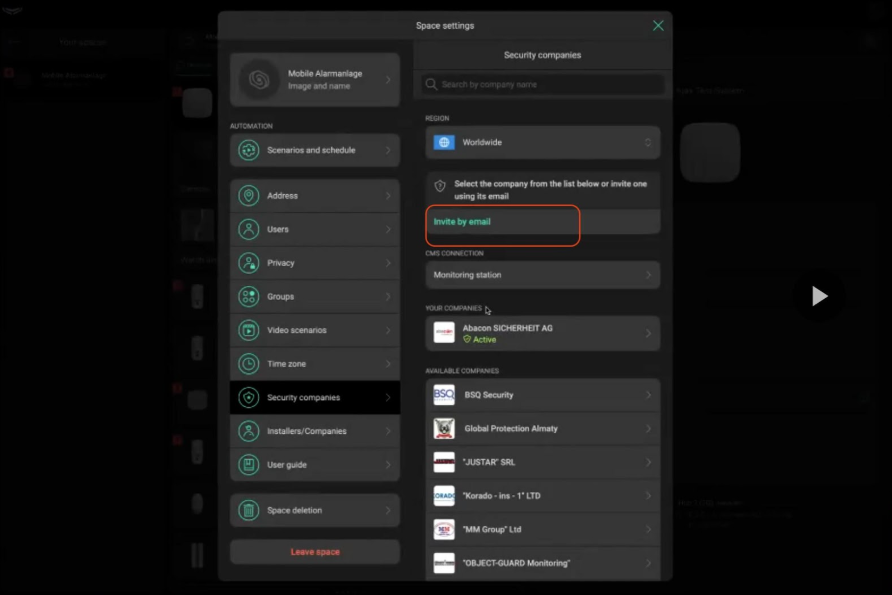The width and height of the screenshot is (892, 595).
Task: Select the Video scenarios icon
Action: click(248, 330)
